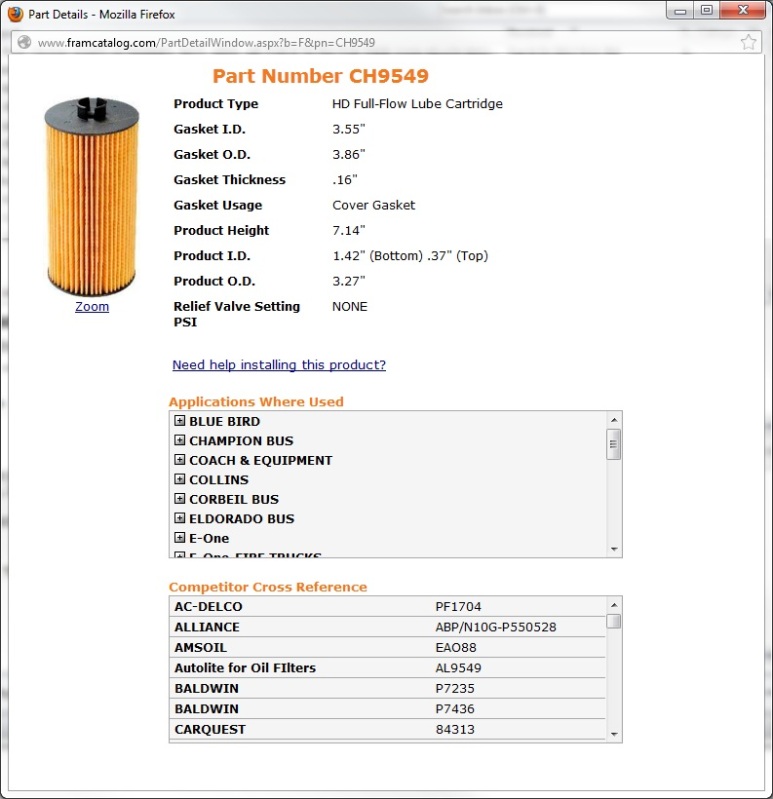Click Product O.D. value 3.27"
The height and width of the screenshot is (799, 773).
(349, 281)
